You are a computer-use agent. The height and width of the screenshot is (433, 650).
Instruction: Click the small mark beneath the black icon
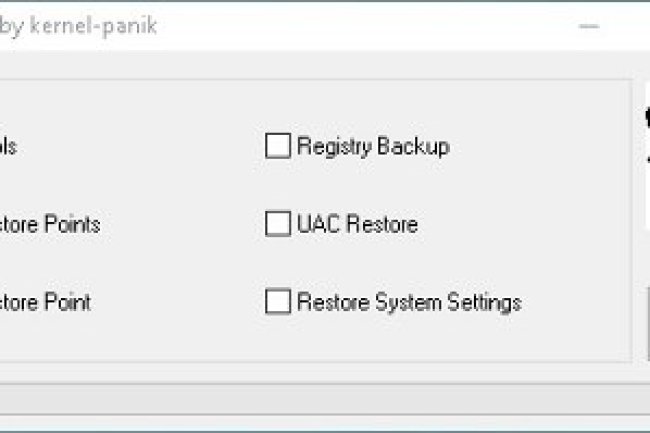(646, 160)
